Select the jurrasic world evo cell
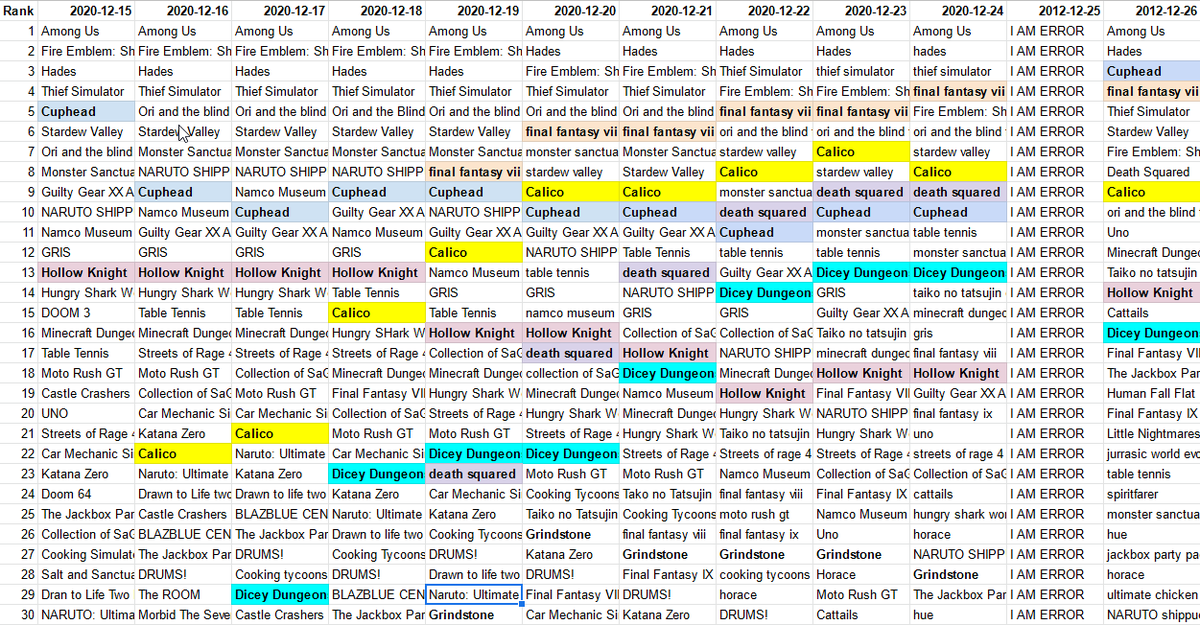This screenshot has height=625, width=1200. click(1152, 453)
